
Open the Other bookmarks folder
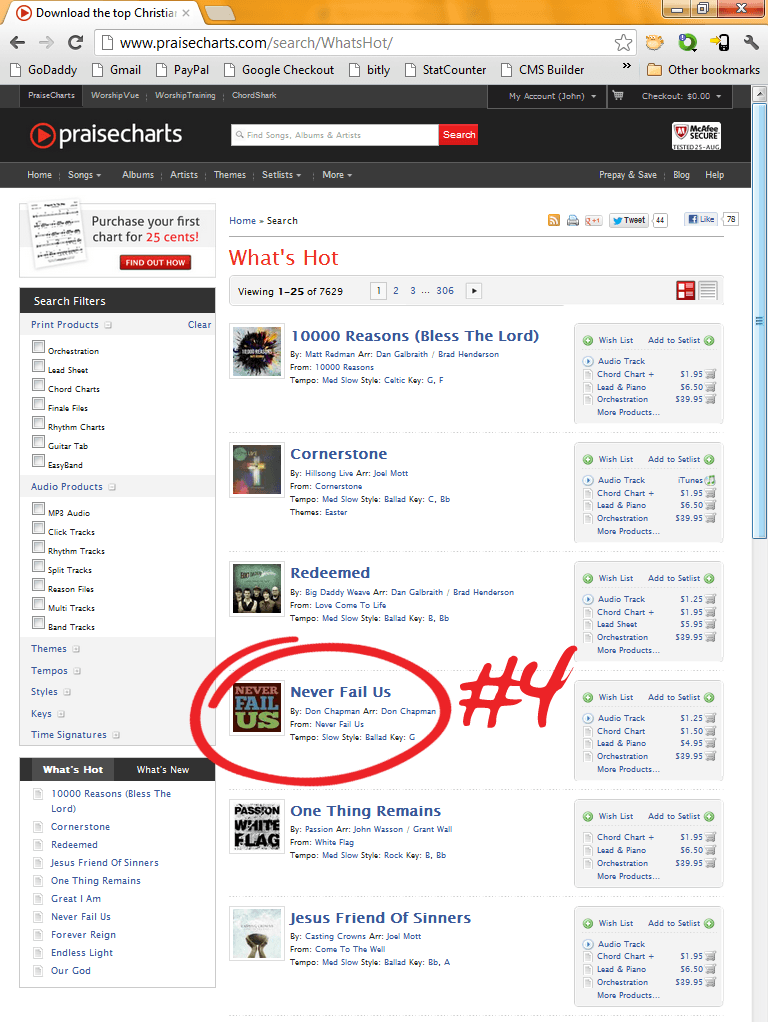pos(704,70)
